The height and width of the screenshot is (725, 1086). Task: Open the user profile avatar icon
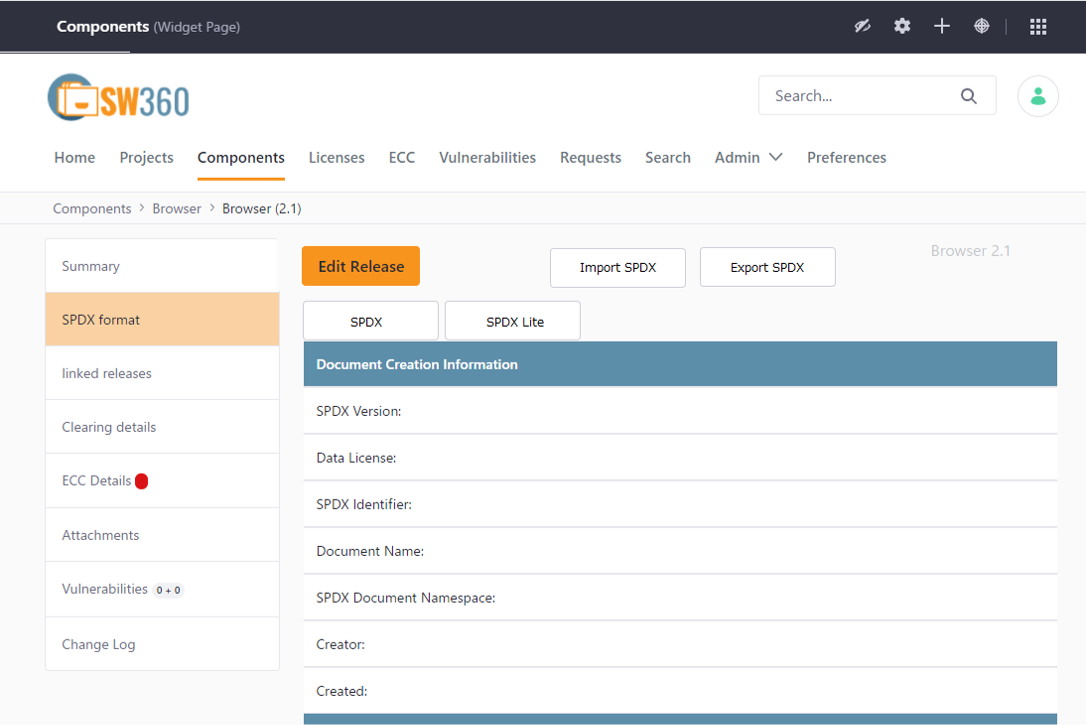1038,95
